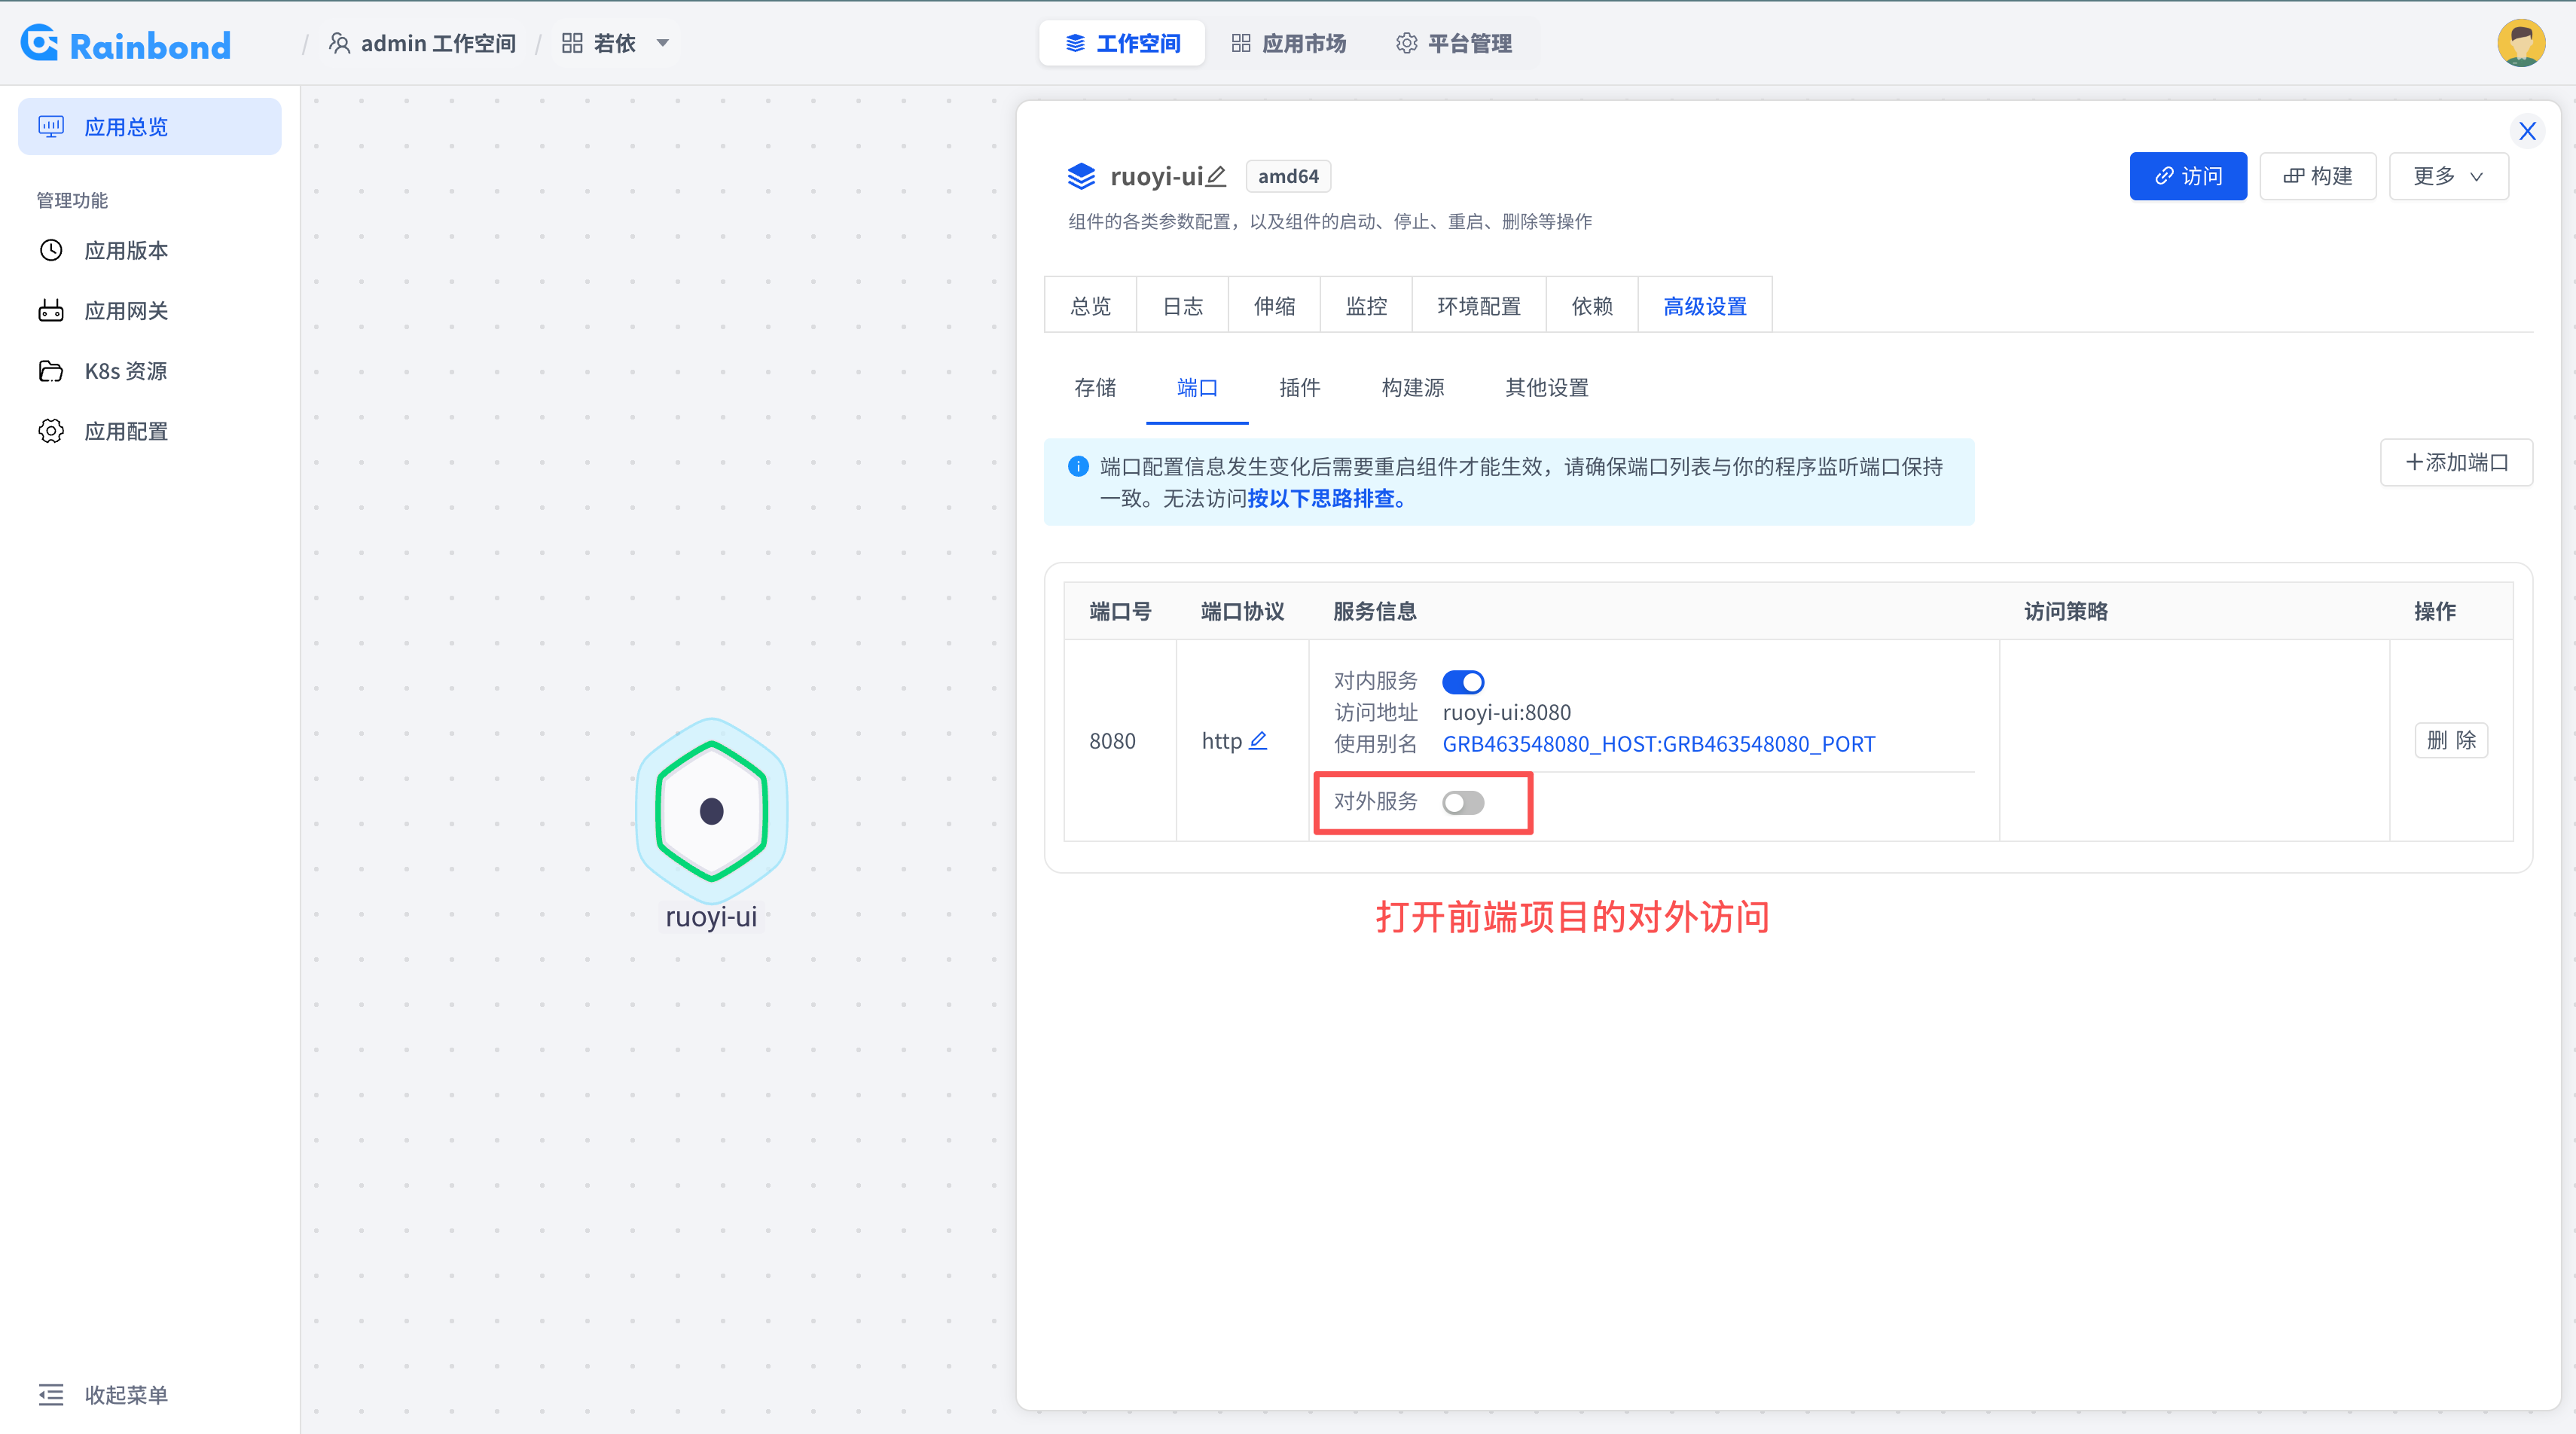Enable the 对外服务 external service switch

tap(1462, 802)
